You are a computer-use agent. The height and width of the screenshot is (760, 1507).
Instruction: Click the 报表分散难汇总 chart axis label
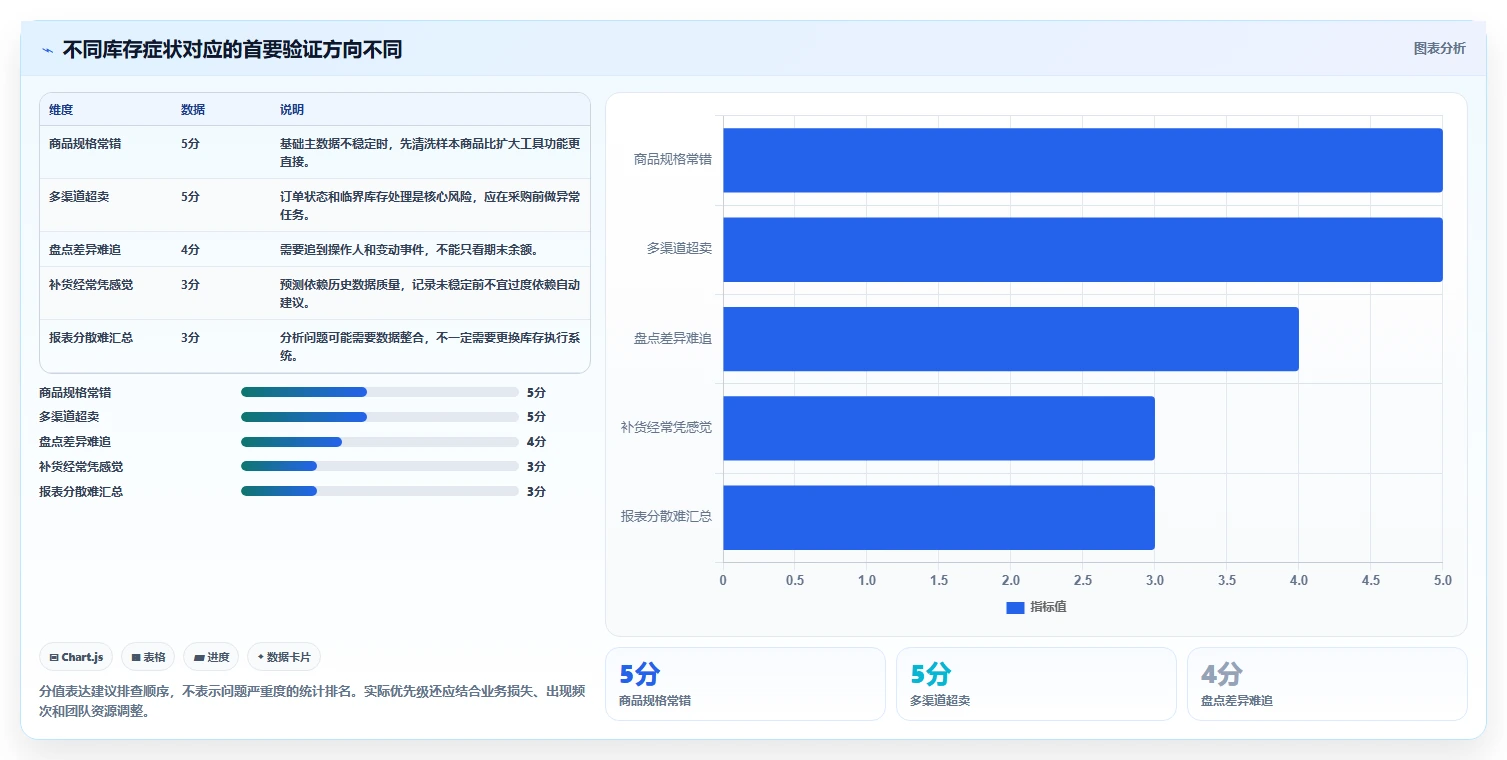click(666, 517)
